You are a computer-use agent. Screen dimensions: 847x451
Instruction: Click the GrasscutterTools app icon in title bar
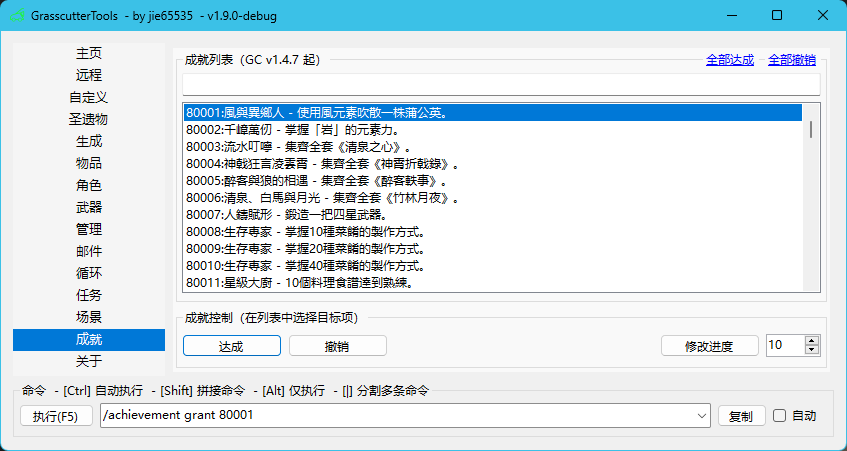(x=18, y=16)
